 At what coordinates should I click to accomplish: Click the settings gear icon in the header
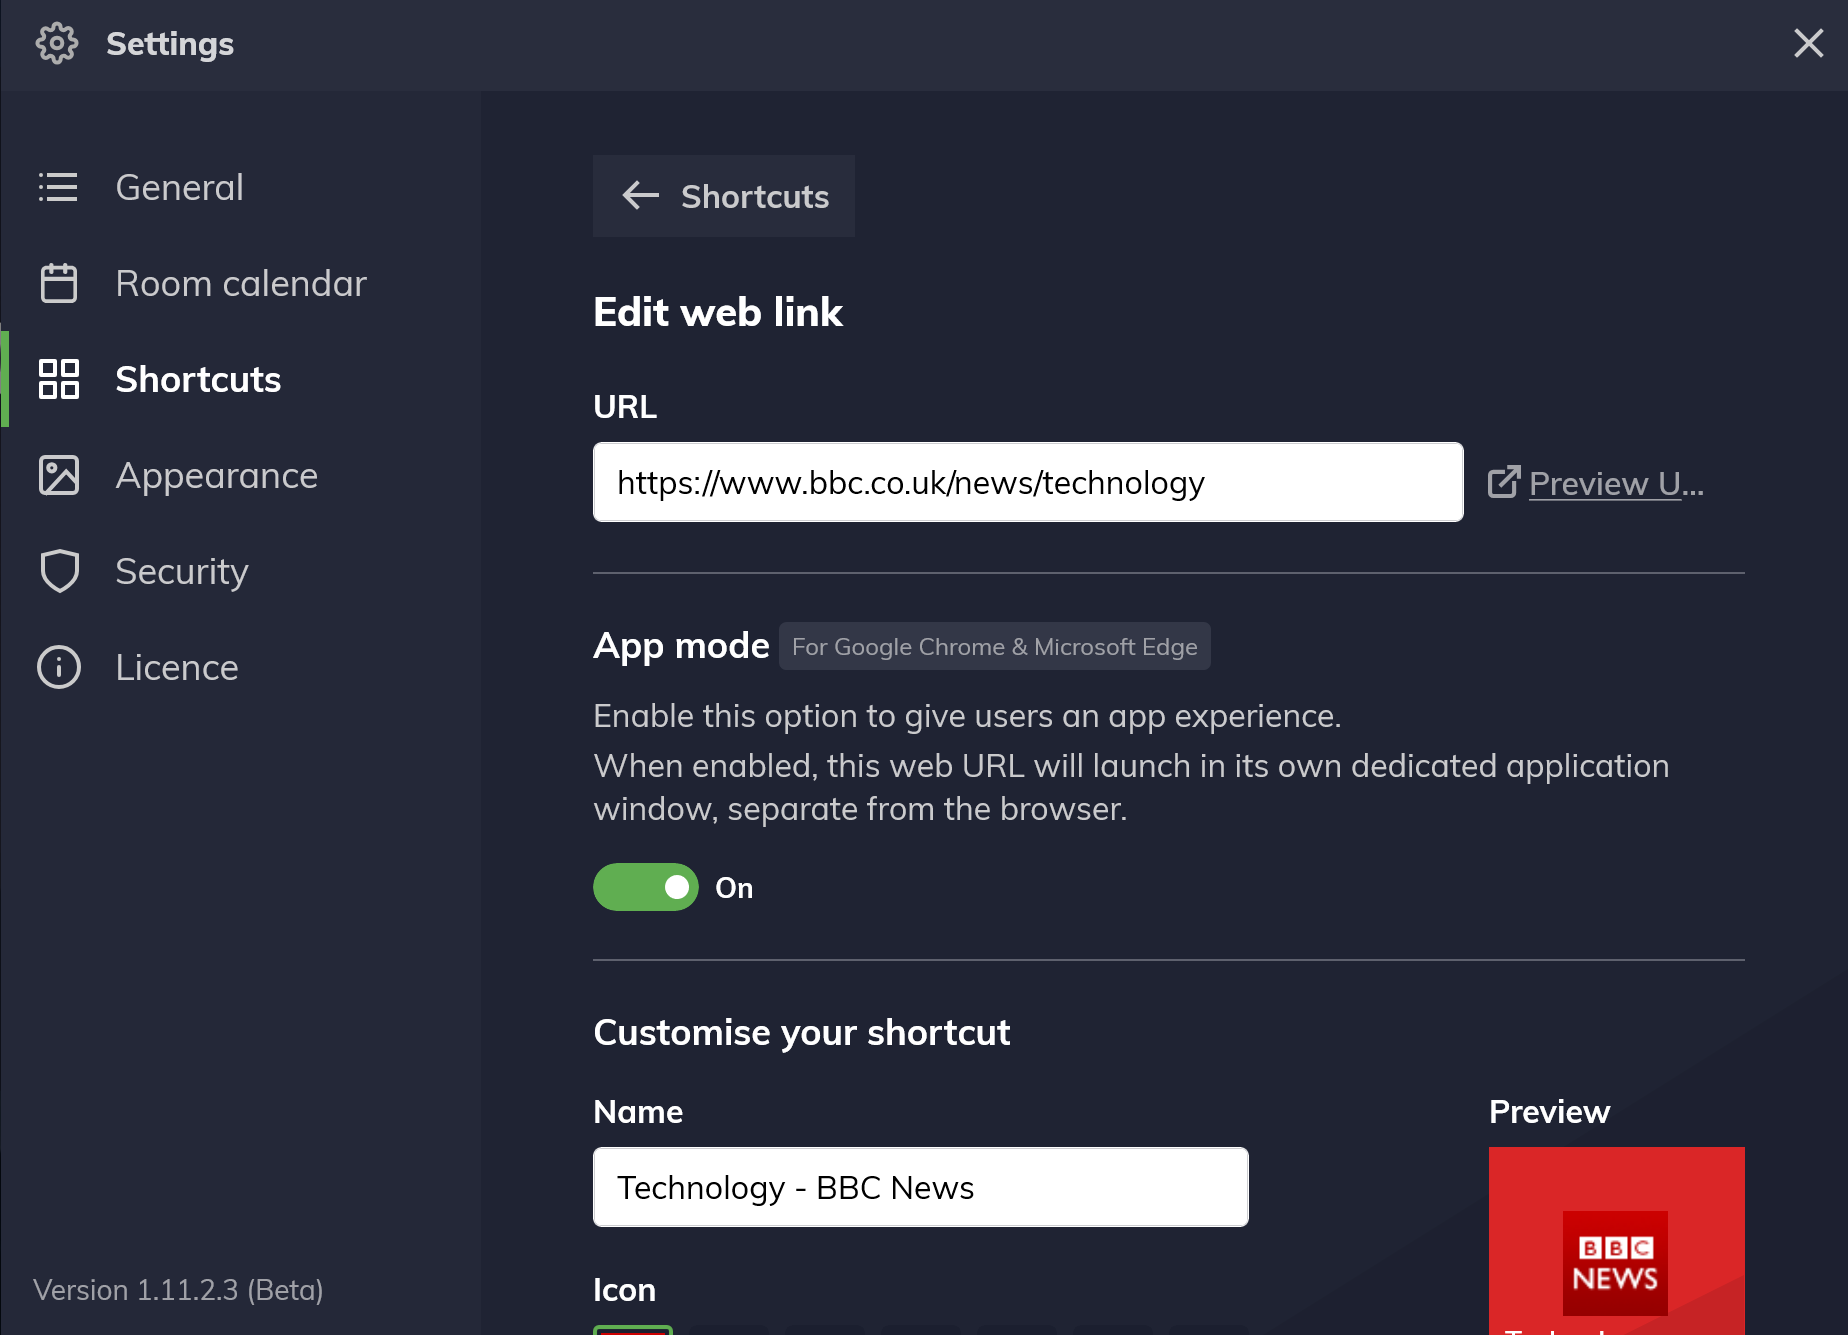pyautogui.click(x=57, y=43)
